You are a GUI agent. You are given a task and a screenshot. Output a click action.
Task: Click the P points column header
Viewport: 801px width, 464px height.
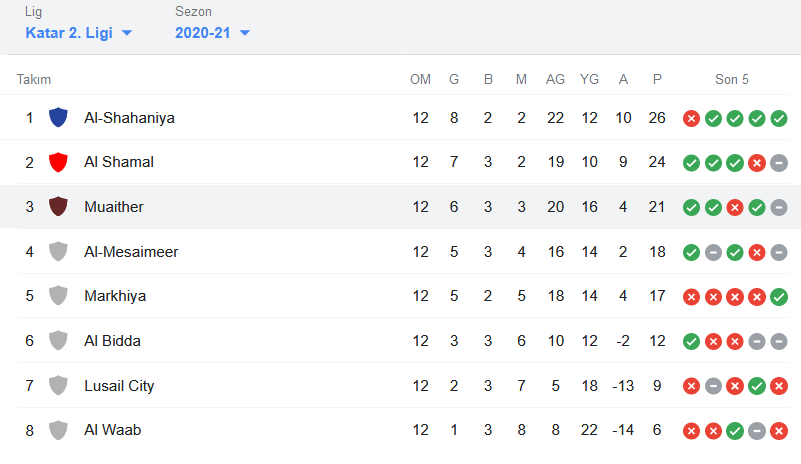(657, 79)
